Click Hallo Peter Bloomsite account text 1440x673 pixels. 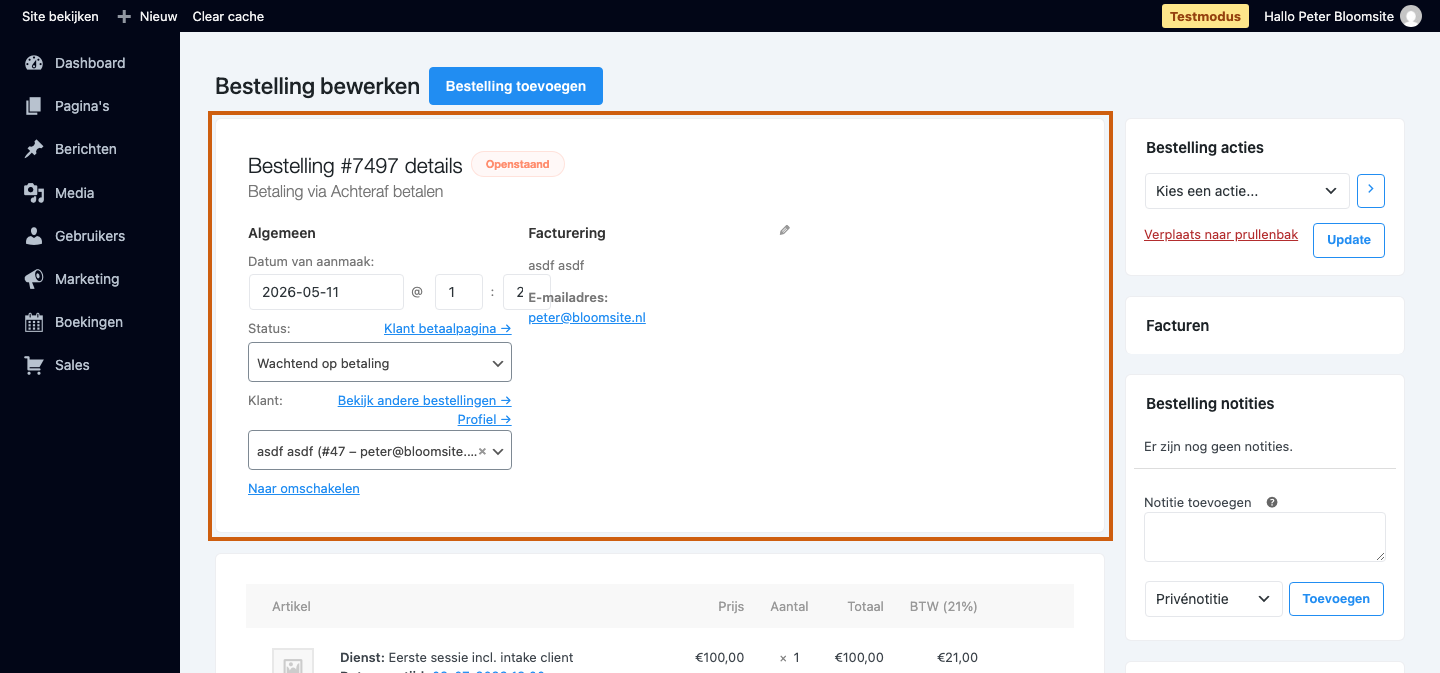tap(1329, 16)
